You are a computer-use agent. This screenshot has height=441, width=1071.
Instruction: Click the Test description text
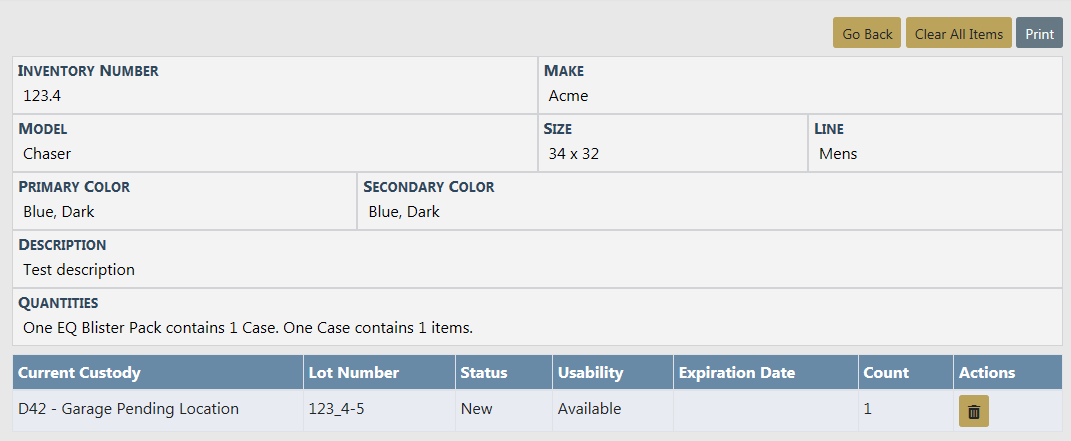tap(79, 270)
